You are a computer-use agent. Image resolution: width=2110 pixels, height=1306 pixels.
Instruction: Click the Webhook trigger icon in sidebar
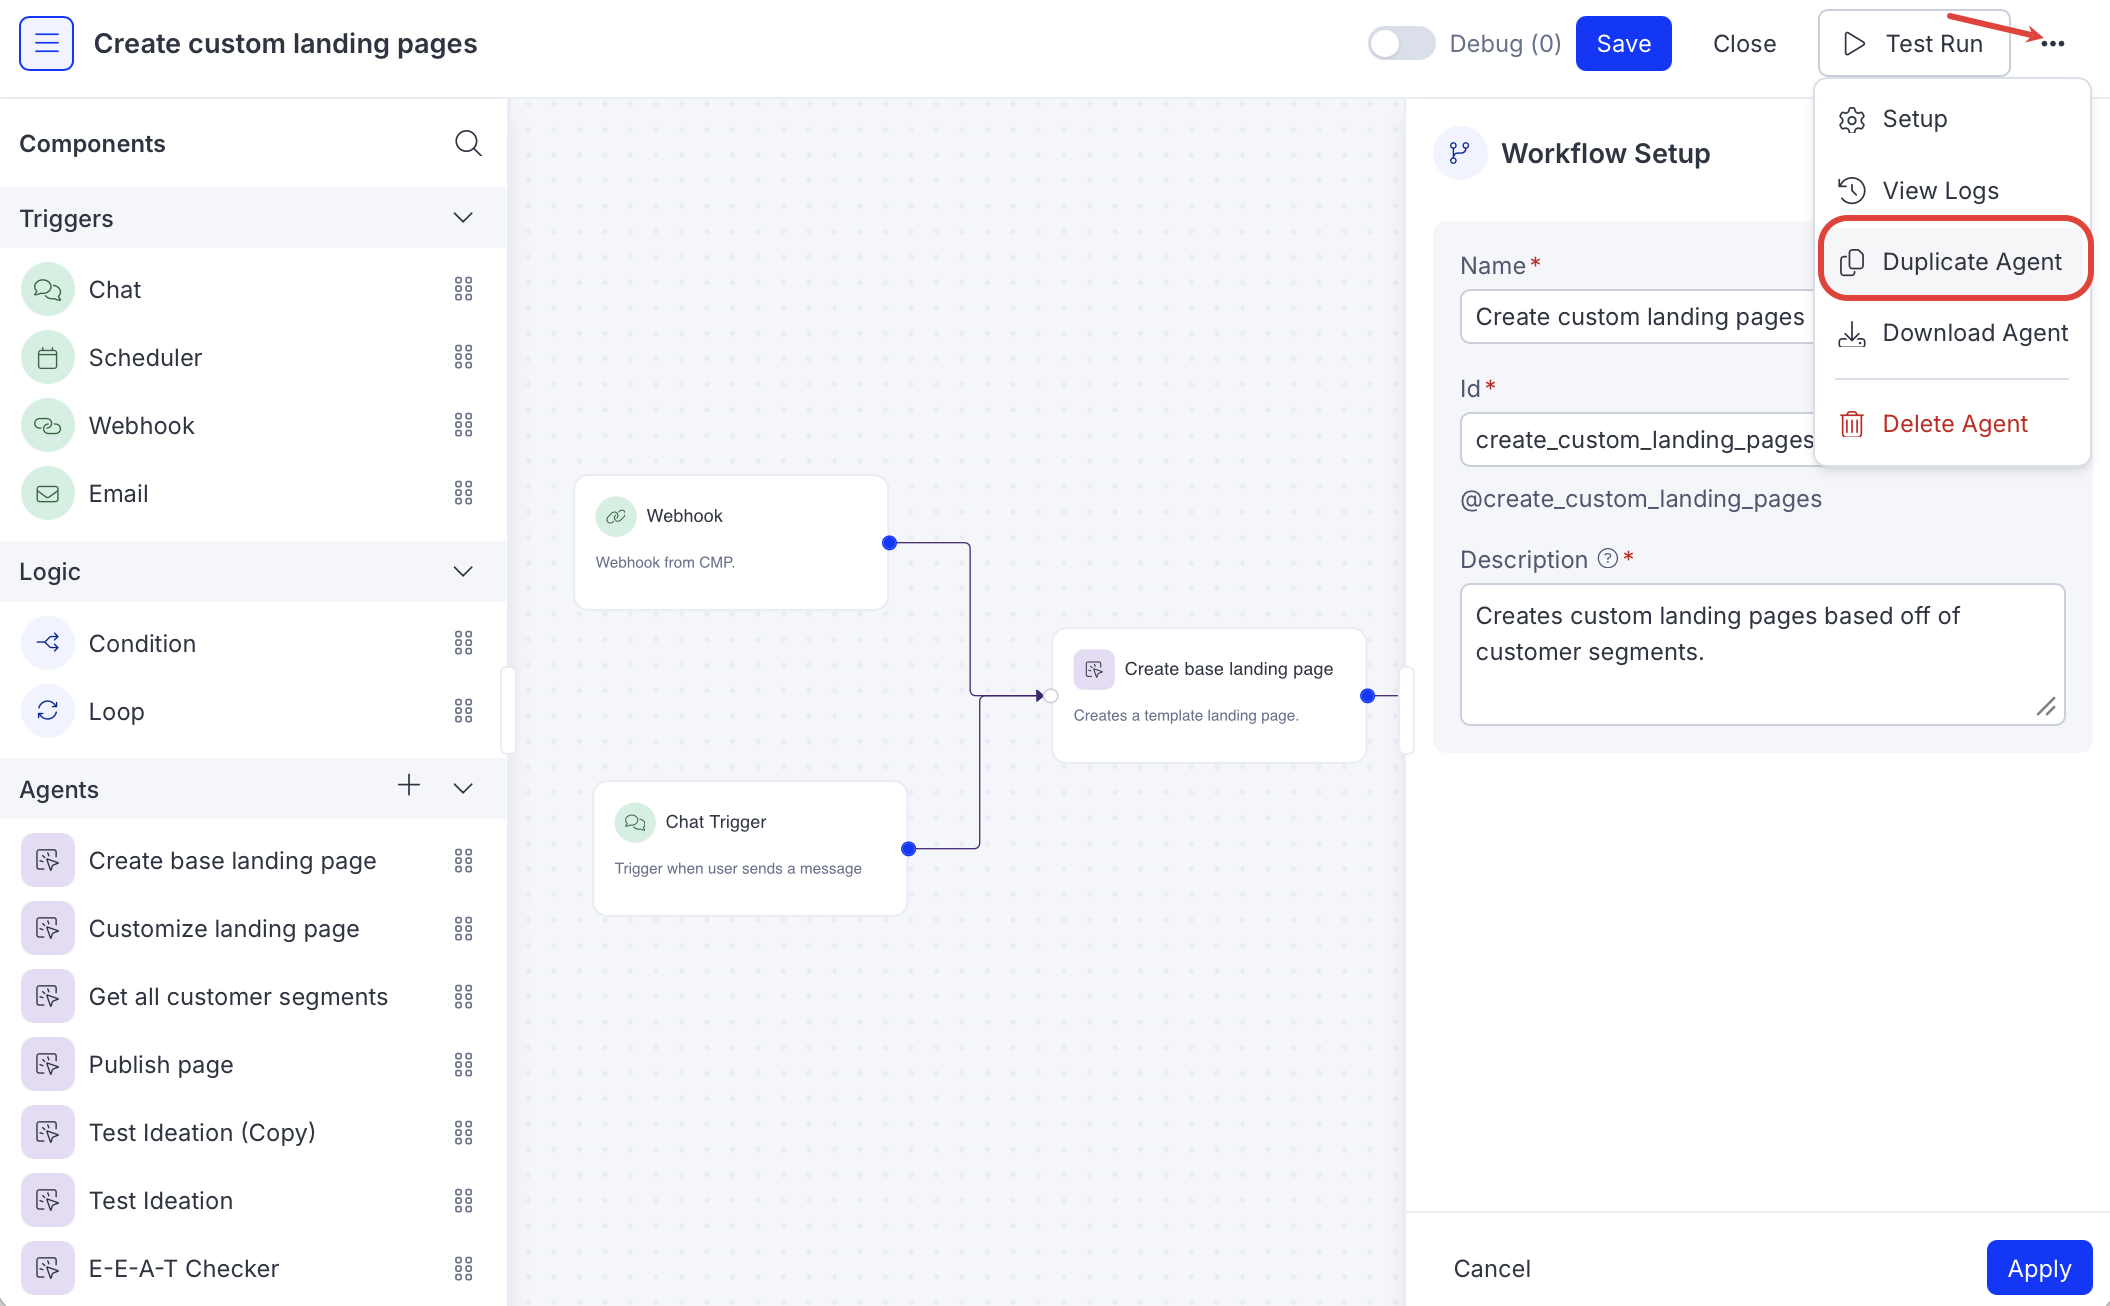pyautogui.click(x=47, y=426)
